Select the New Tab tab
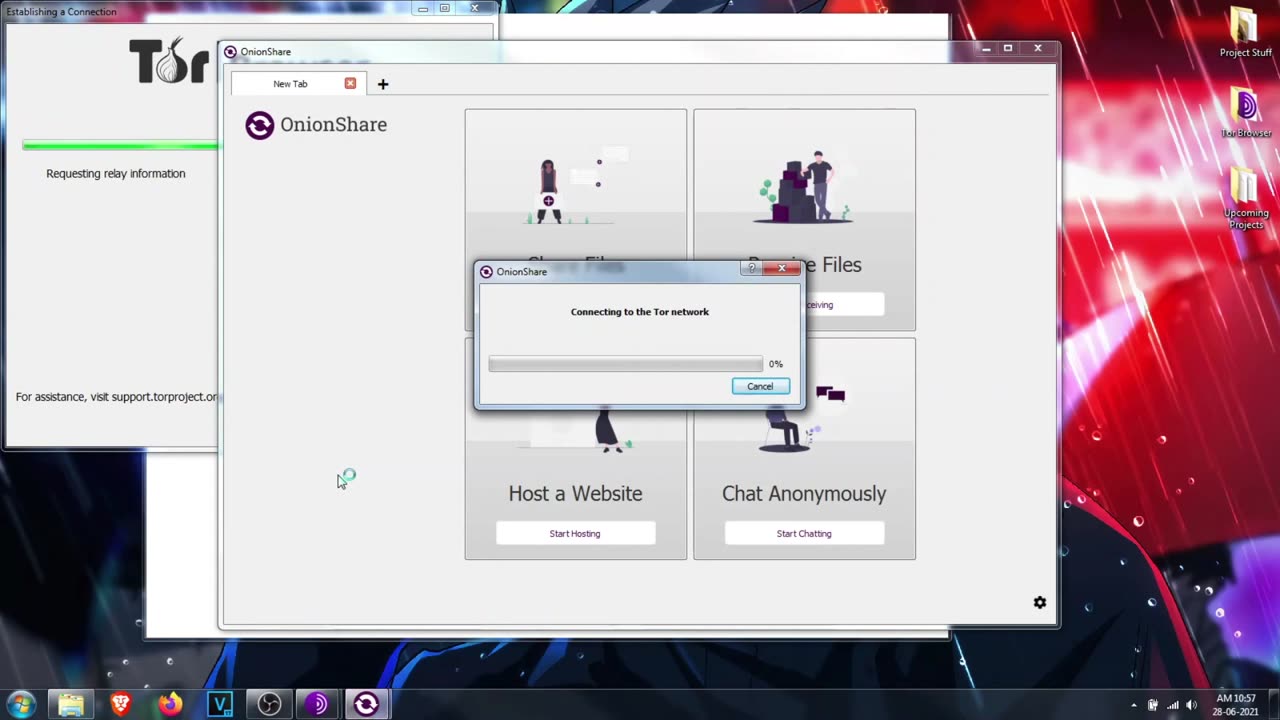The height and width of the screenshot is (720, 1280). point(298,84)
